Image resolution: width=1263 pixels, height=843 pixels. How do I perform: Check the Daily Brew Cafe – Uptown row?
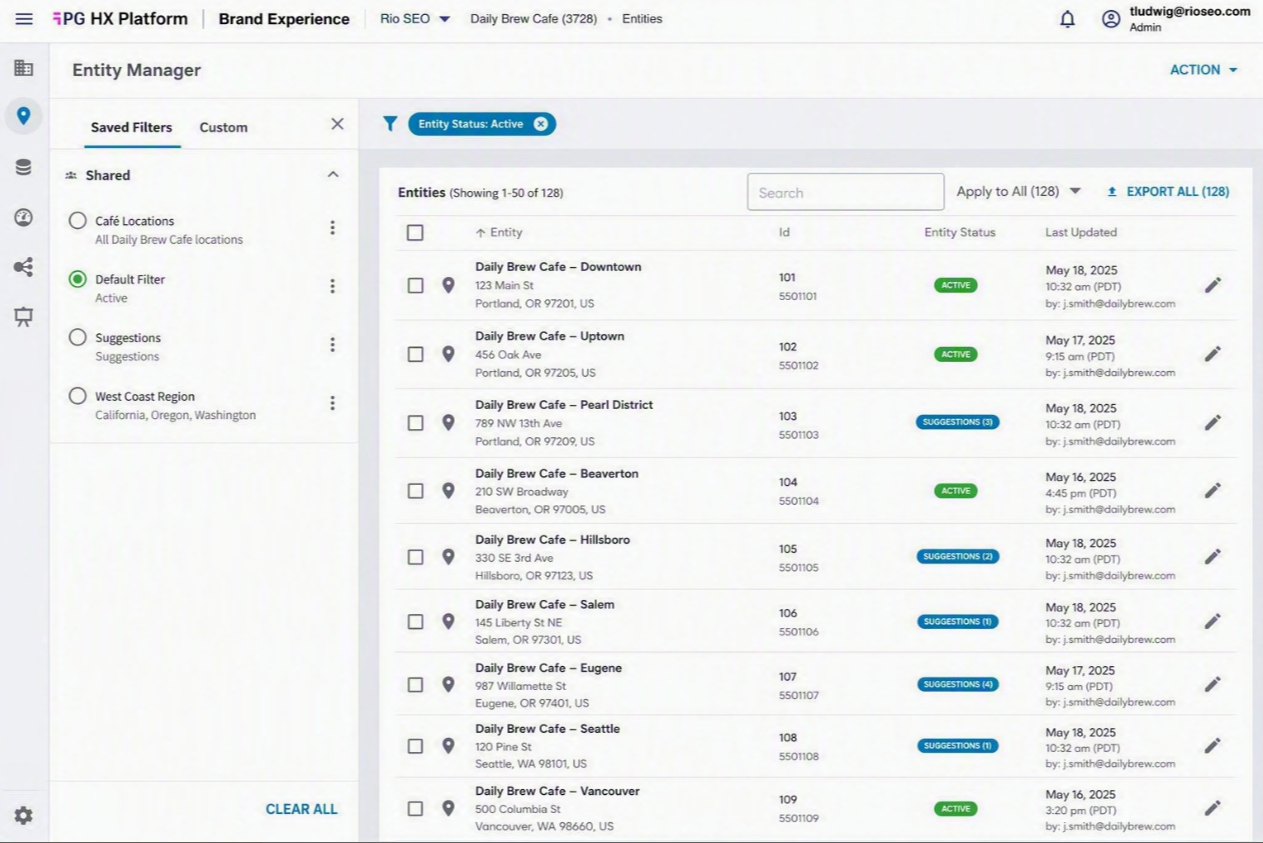[x=415, y=354]
